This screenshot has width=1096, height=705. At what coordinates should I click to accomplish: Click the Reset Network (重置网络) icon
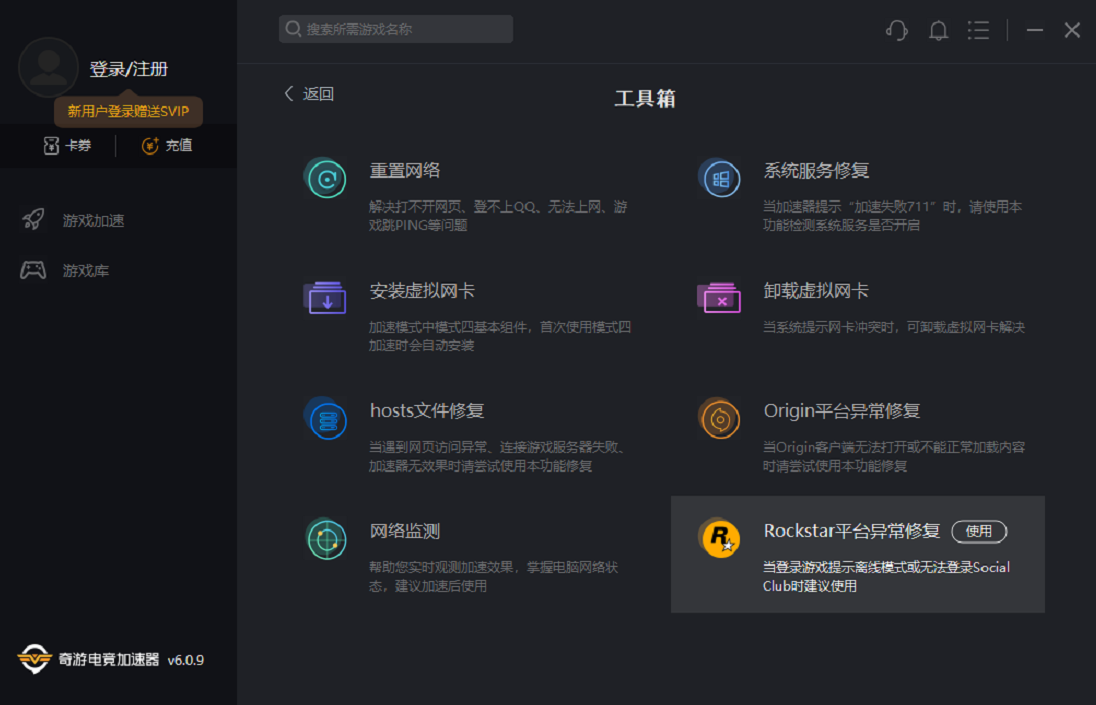click(x=326, y=179)
